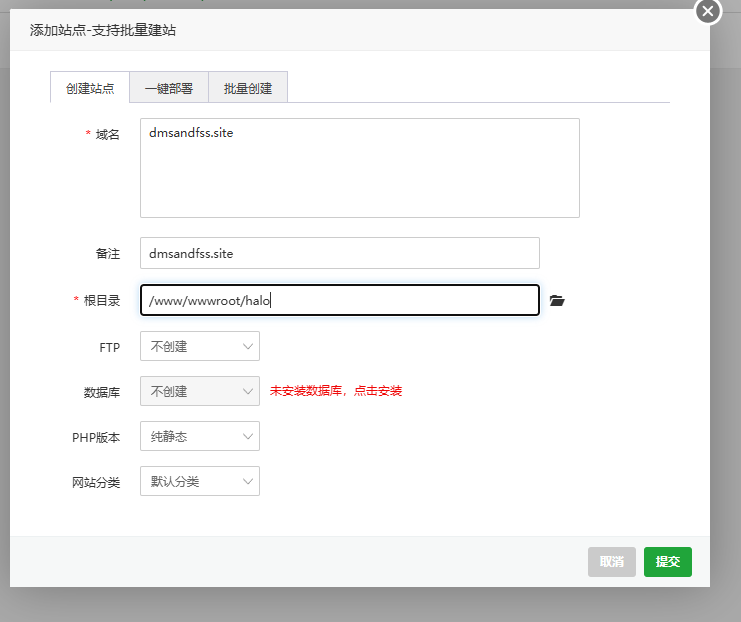Switch to the 批量创建 tab

coord(248,87)
